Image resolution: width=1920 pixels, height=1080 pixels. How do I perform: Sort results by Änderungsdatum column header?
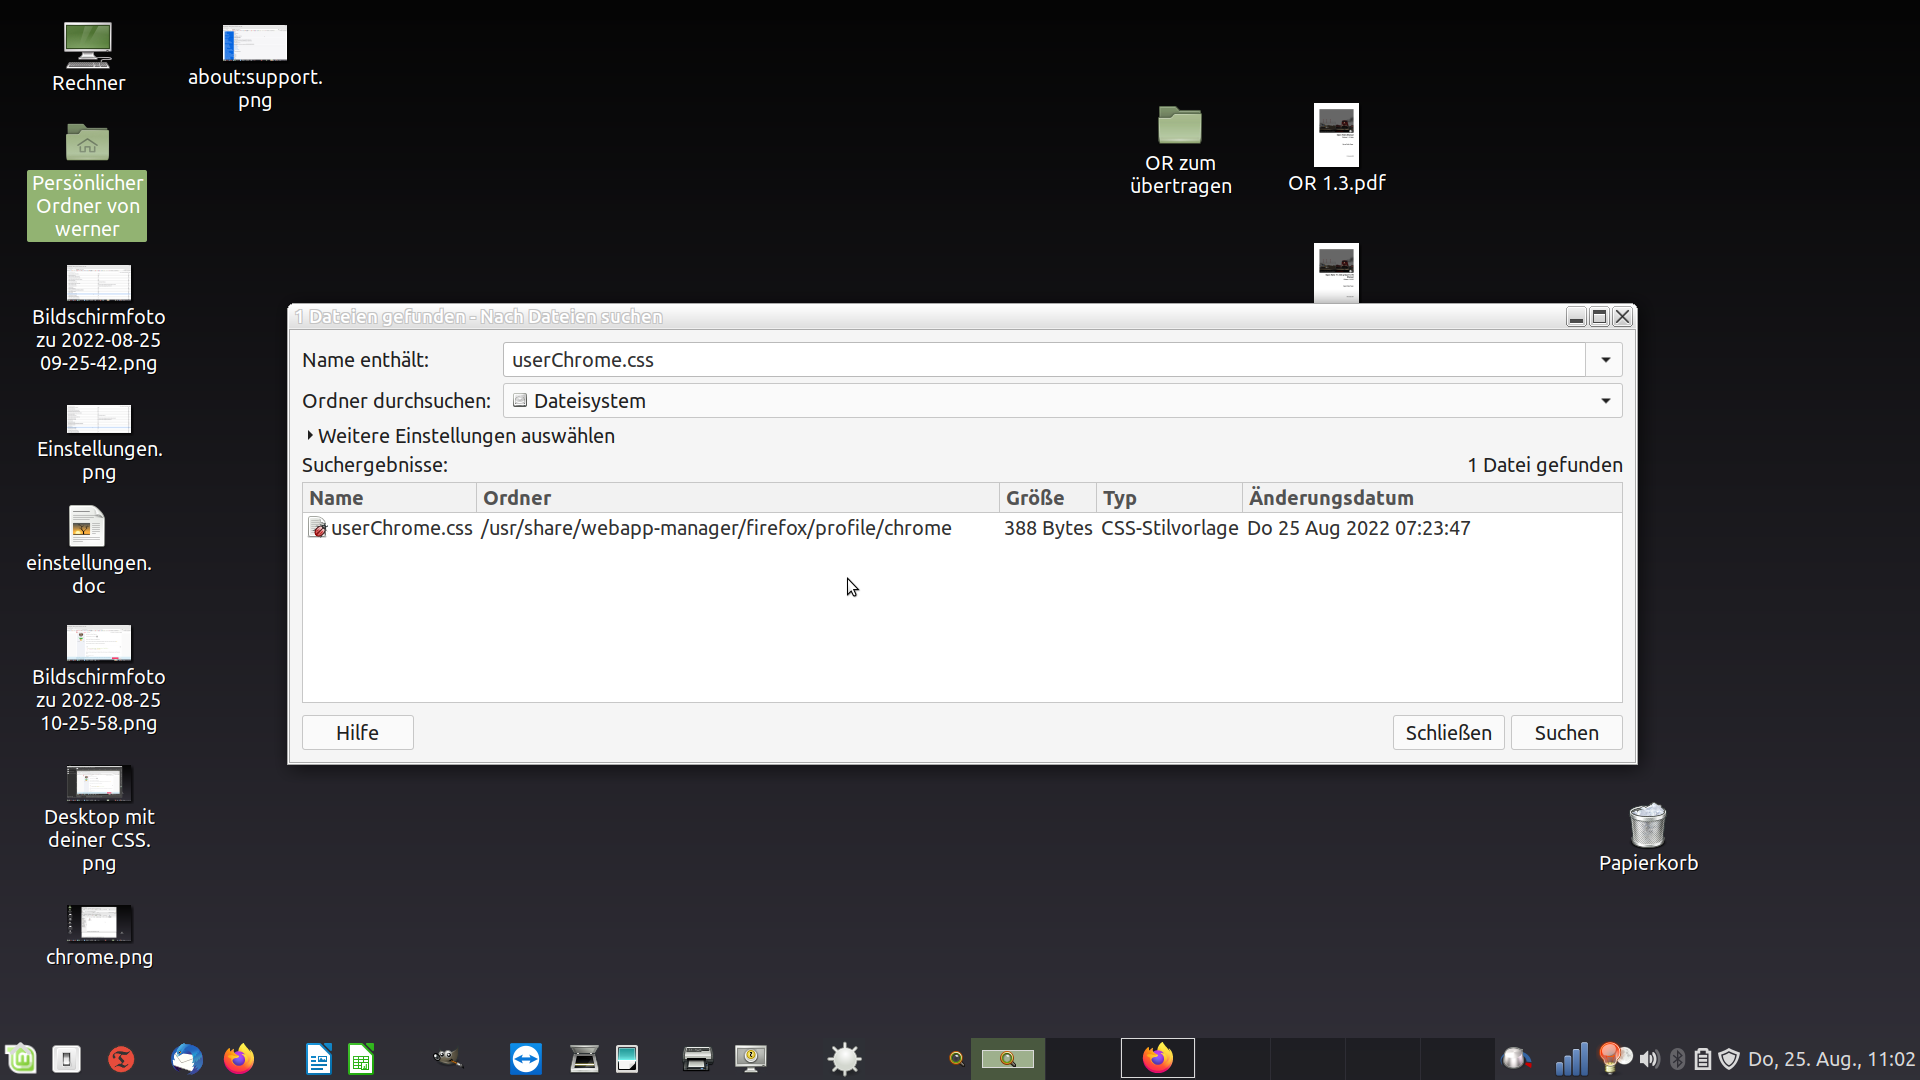point(1330,498)
